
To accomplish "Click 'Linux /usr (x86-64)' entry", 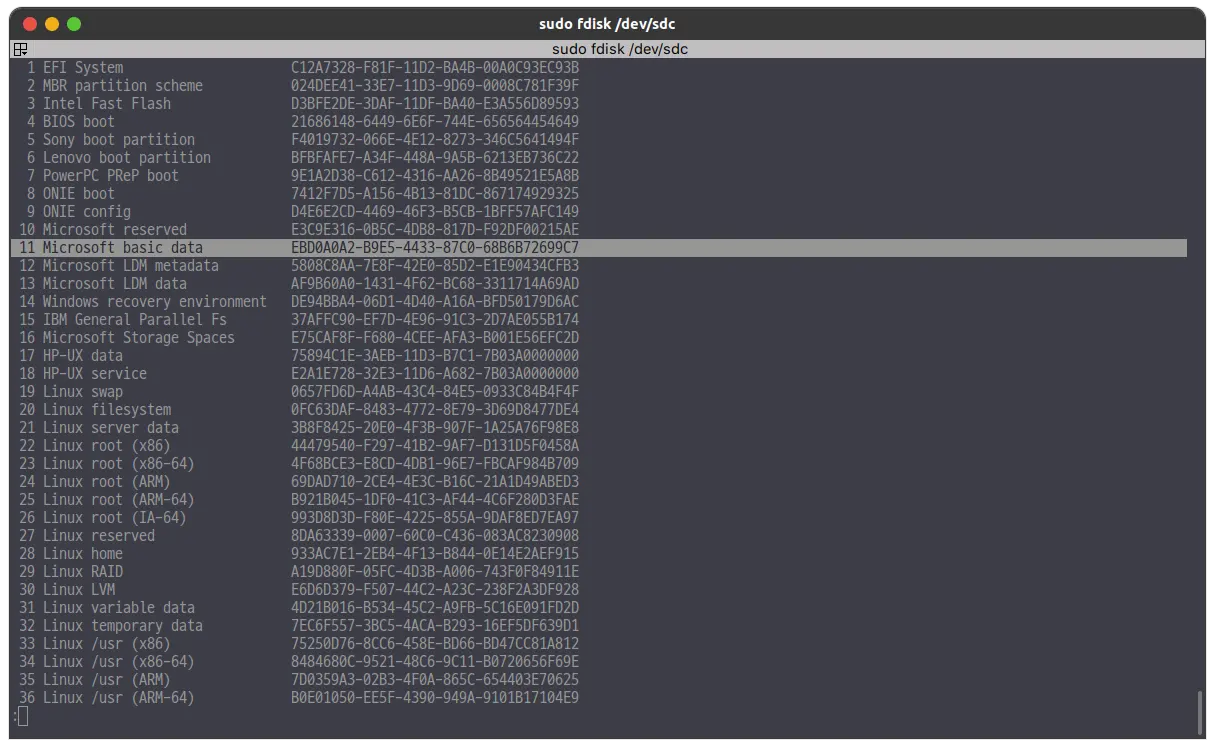I will tap(119, 662).
